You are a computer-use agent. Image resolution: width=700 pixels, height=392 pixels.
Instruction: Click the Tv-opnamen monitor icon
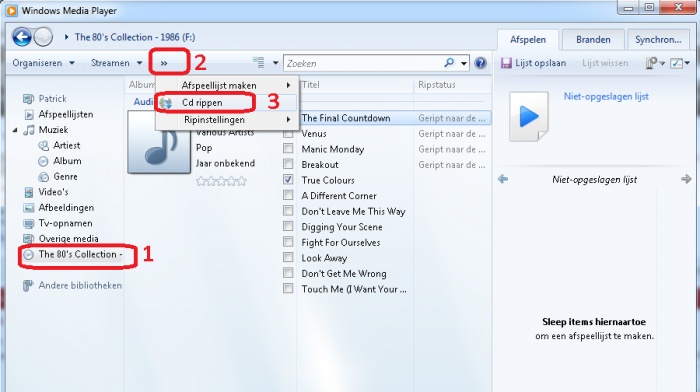point(29,223)
